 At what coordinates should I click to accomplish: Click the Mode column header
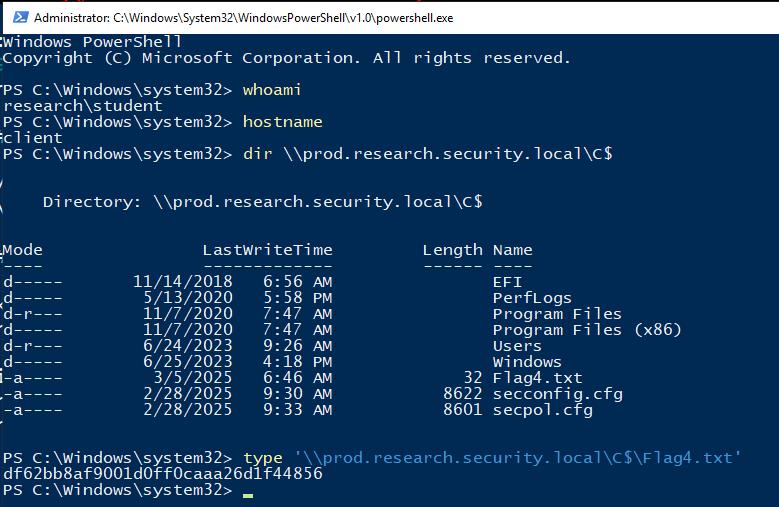(23, 250)
